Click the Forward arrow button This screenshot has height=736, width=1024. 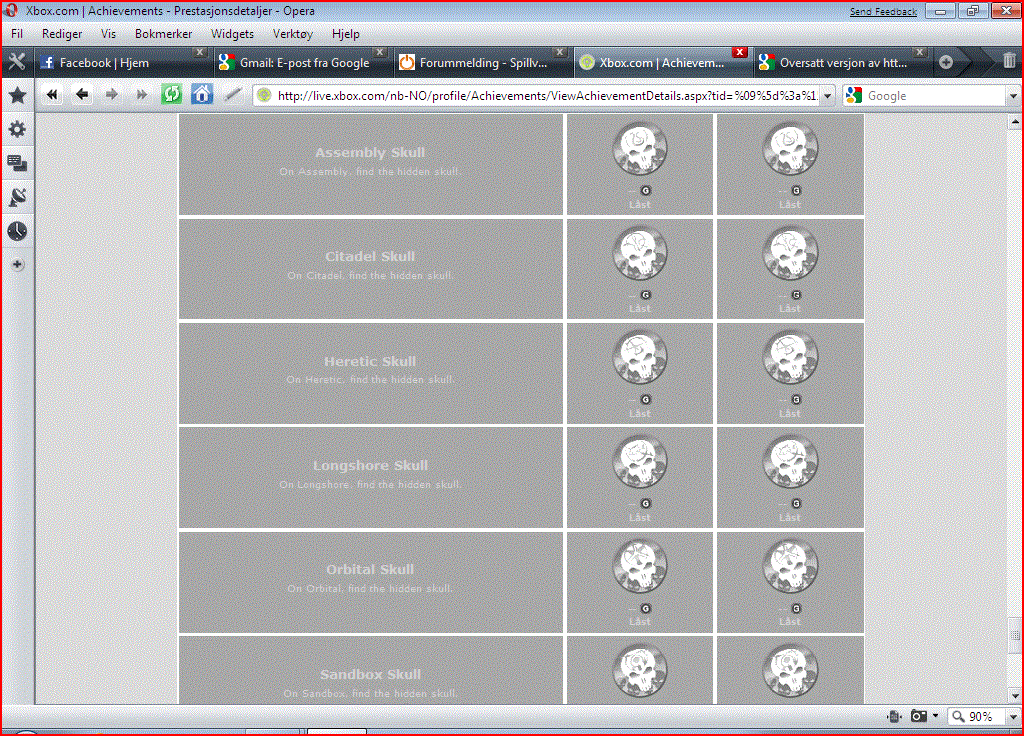(x=112, y=95)
